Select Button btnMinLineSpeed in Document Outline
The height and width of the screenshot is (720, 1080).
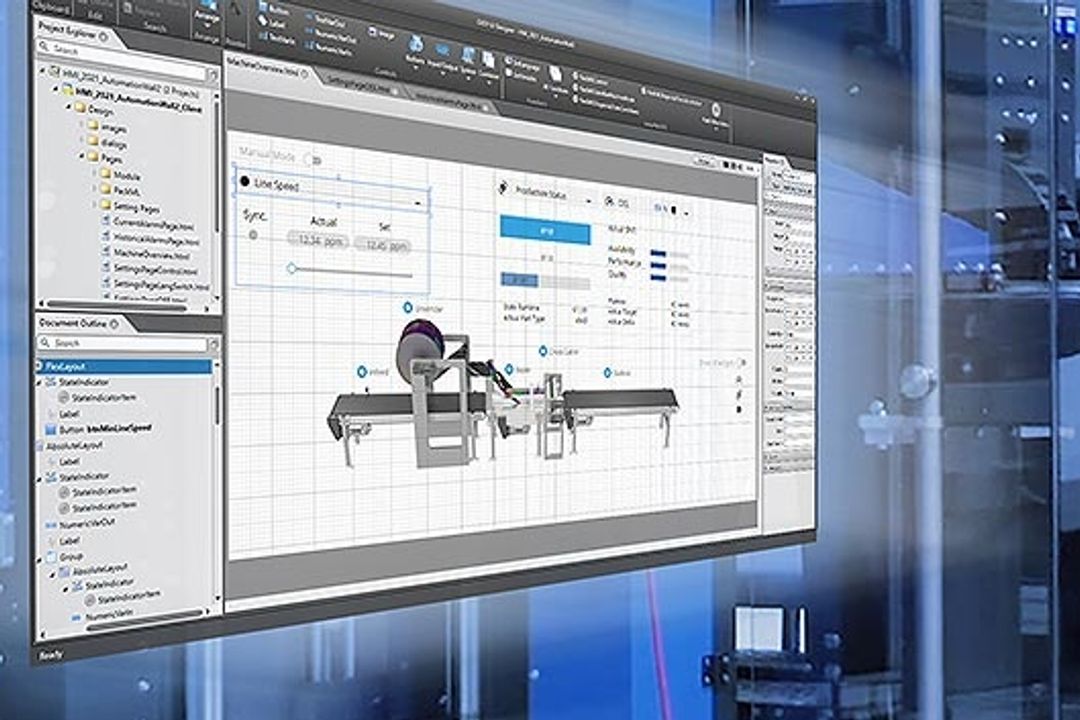point(98,429)
